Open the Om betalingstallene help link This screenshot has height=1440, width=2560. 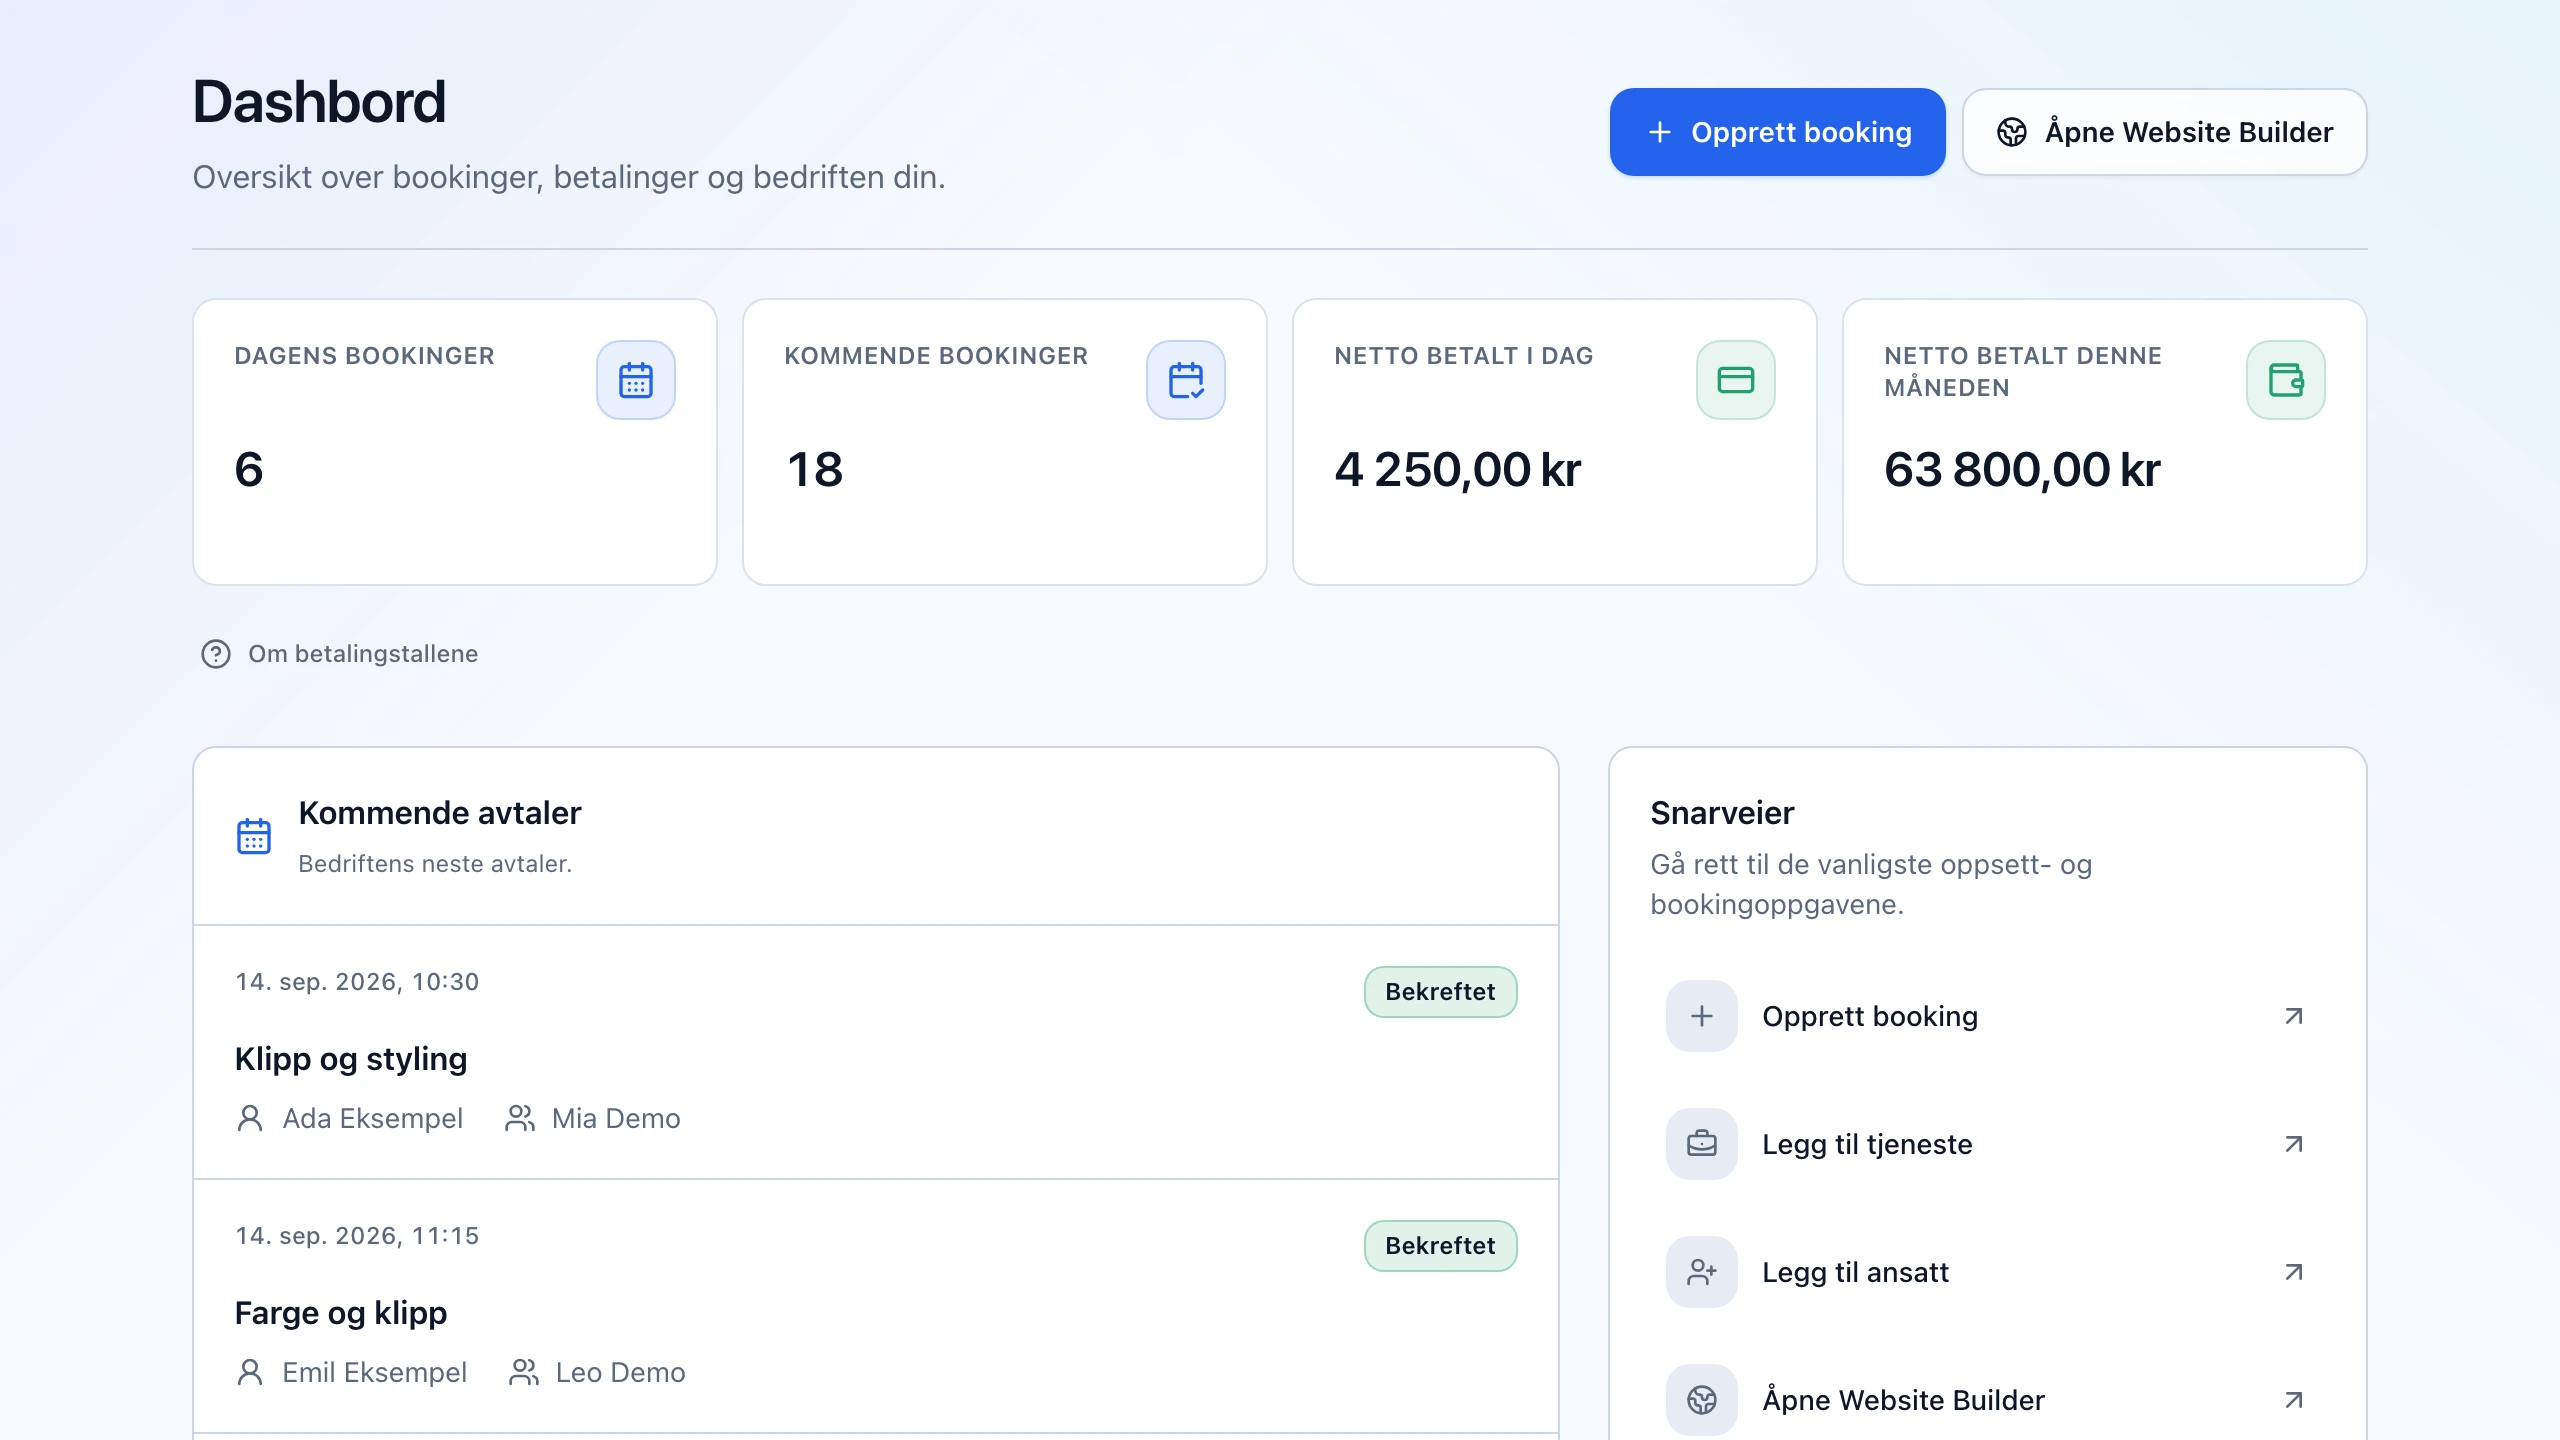(x=339, y=654)
